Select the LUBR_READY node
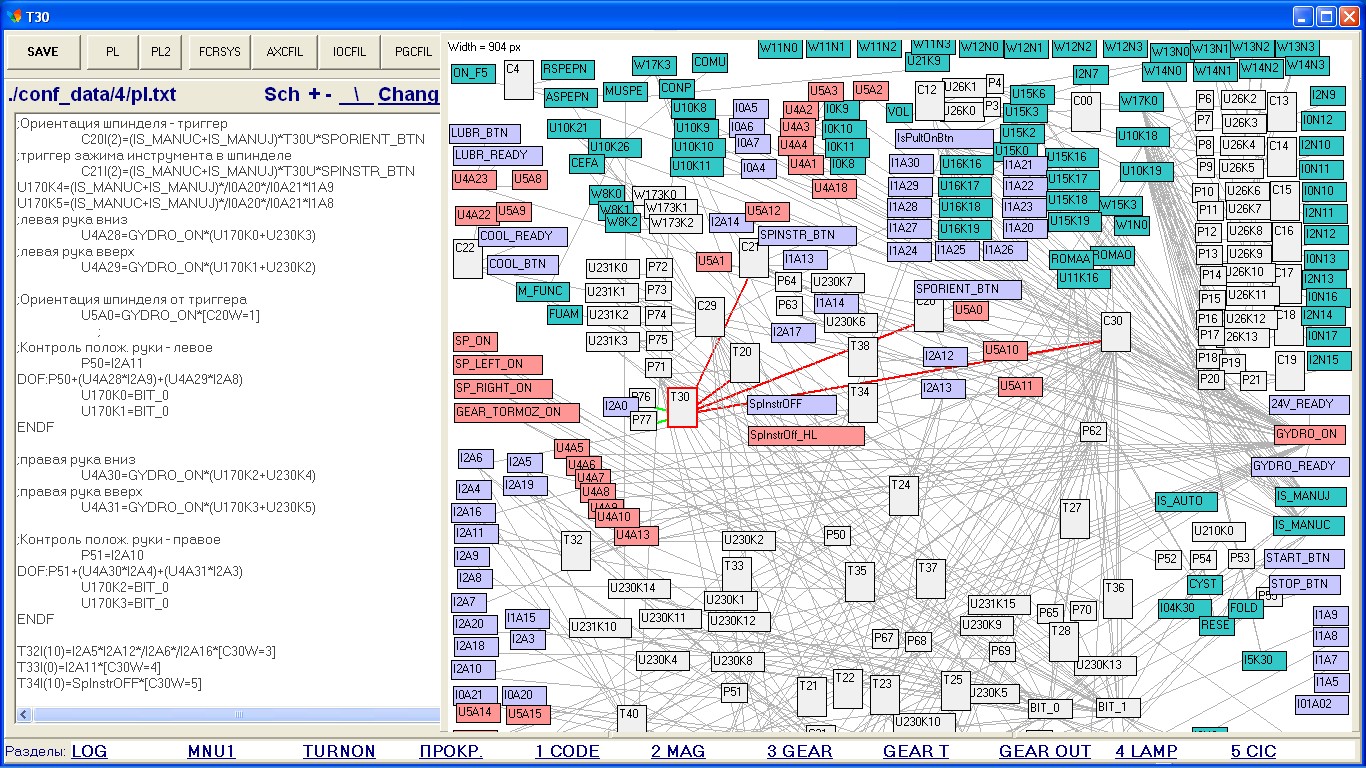 pos(497,155)
